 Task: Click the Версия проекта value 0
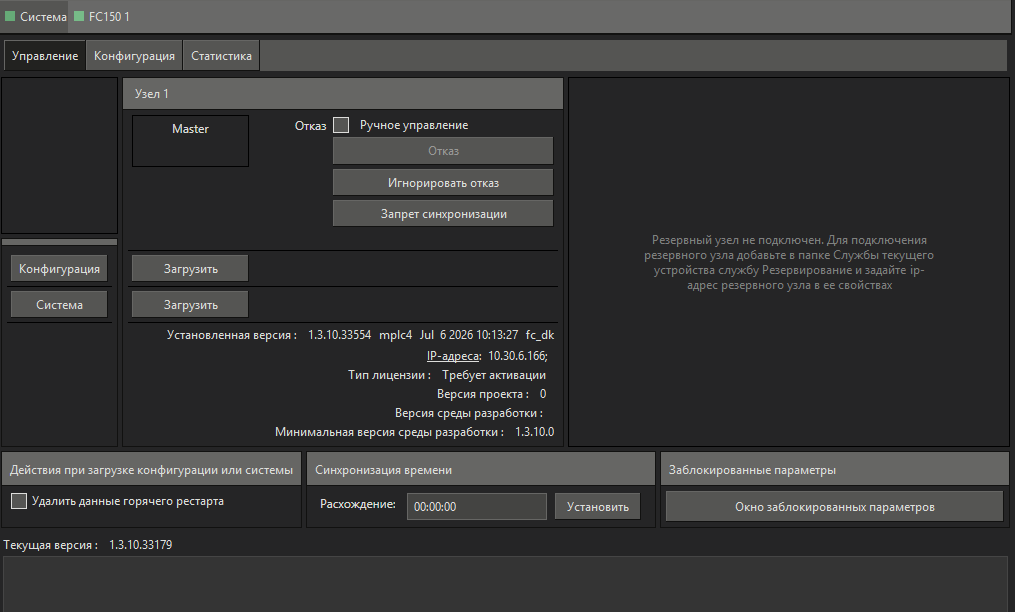click(x=543, y=394)
